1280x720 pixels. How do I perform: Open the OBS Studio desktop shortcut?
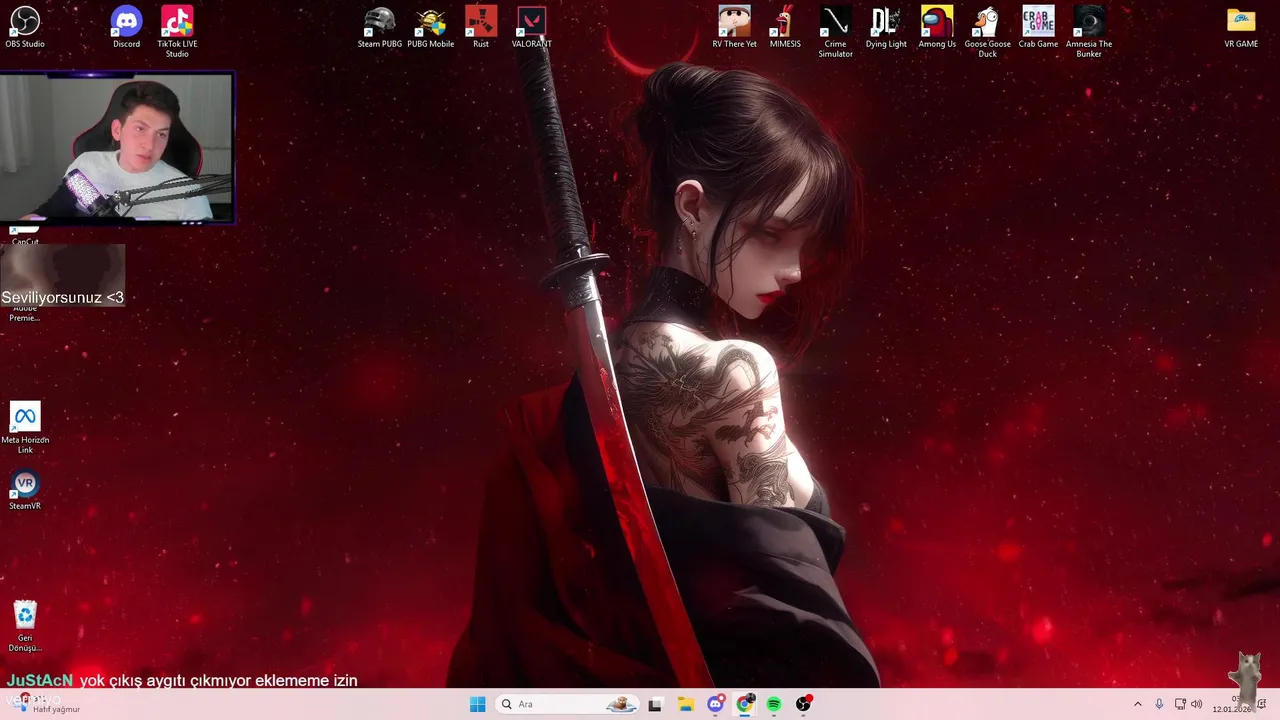click(25, 27)
